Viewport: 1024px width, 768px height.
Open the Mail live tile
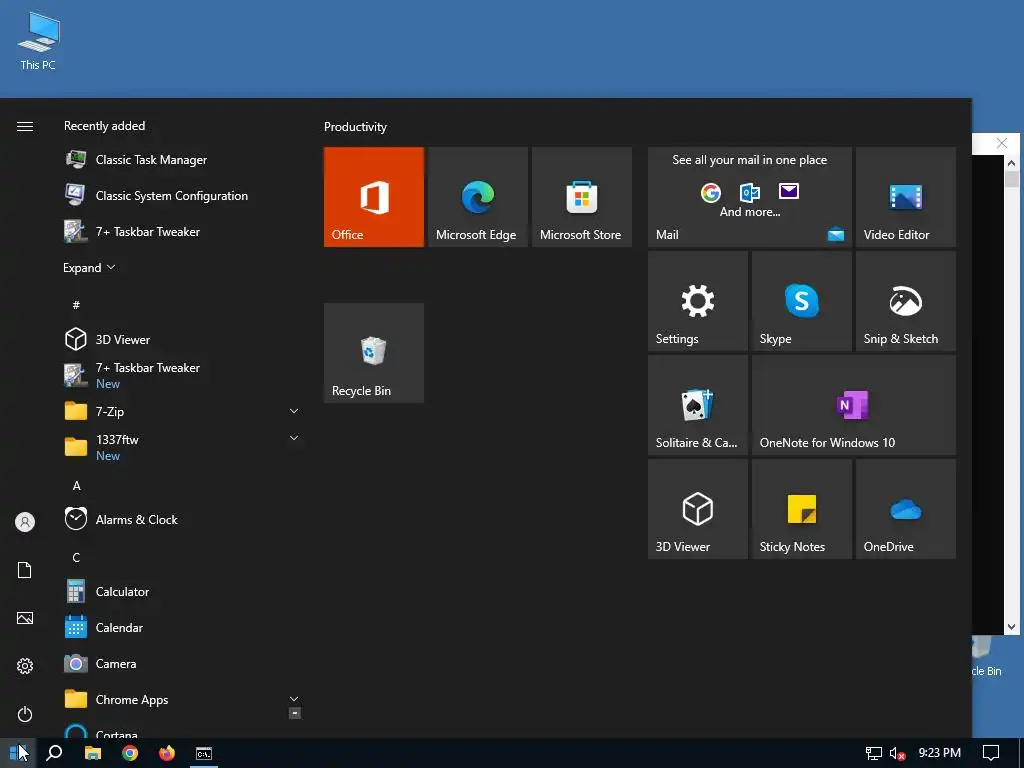coord(750,197)
